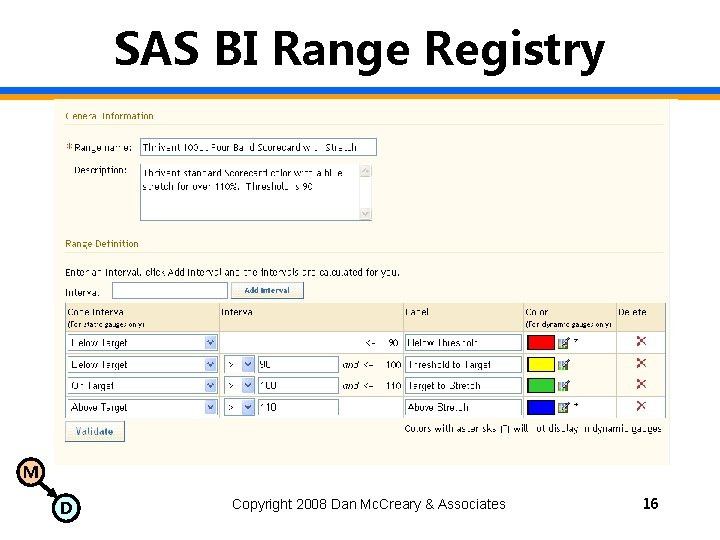The image size is (720, 540).
Task: Focus the Range name input field
Action: (258, 147)
